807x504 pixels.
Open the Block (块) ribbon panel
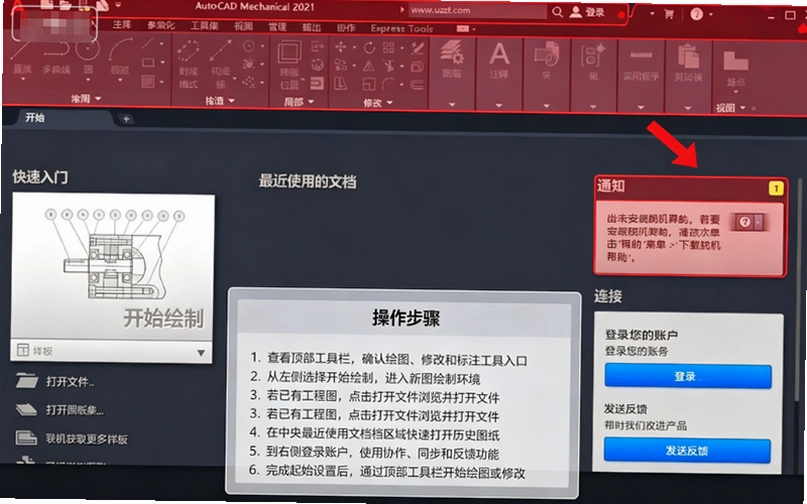click(547, 61)
